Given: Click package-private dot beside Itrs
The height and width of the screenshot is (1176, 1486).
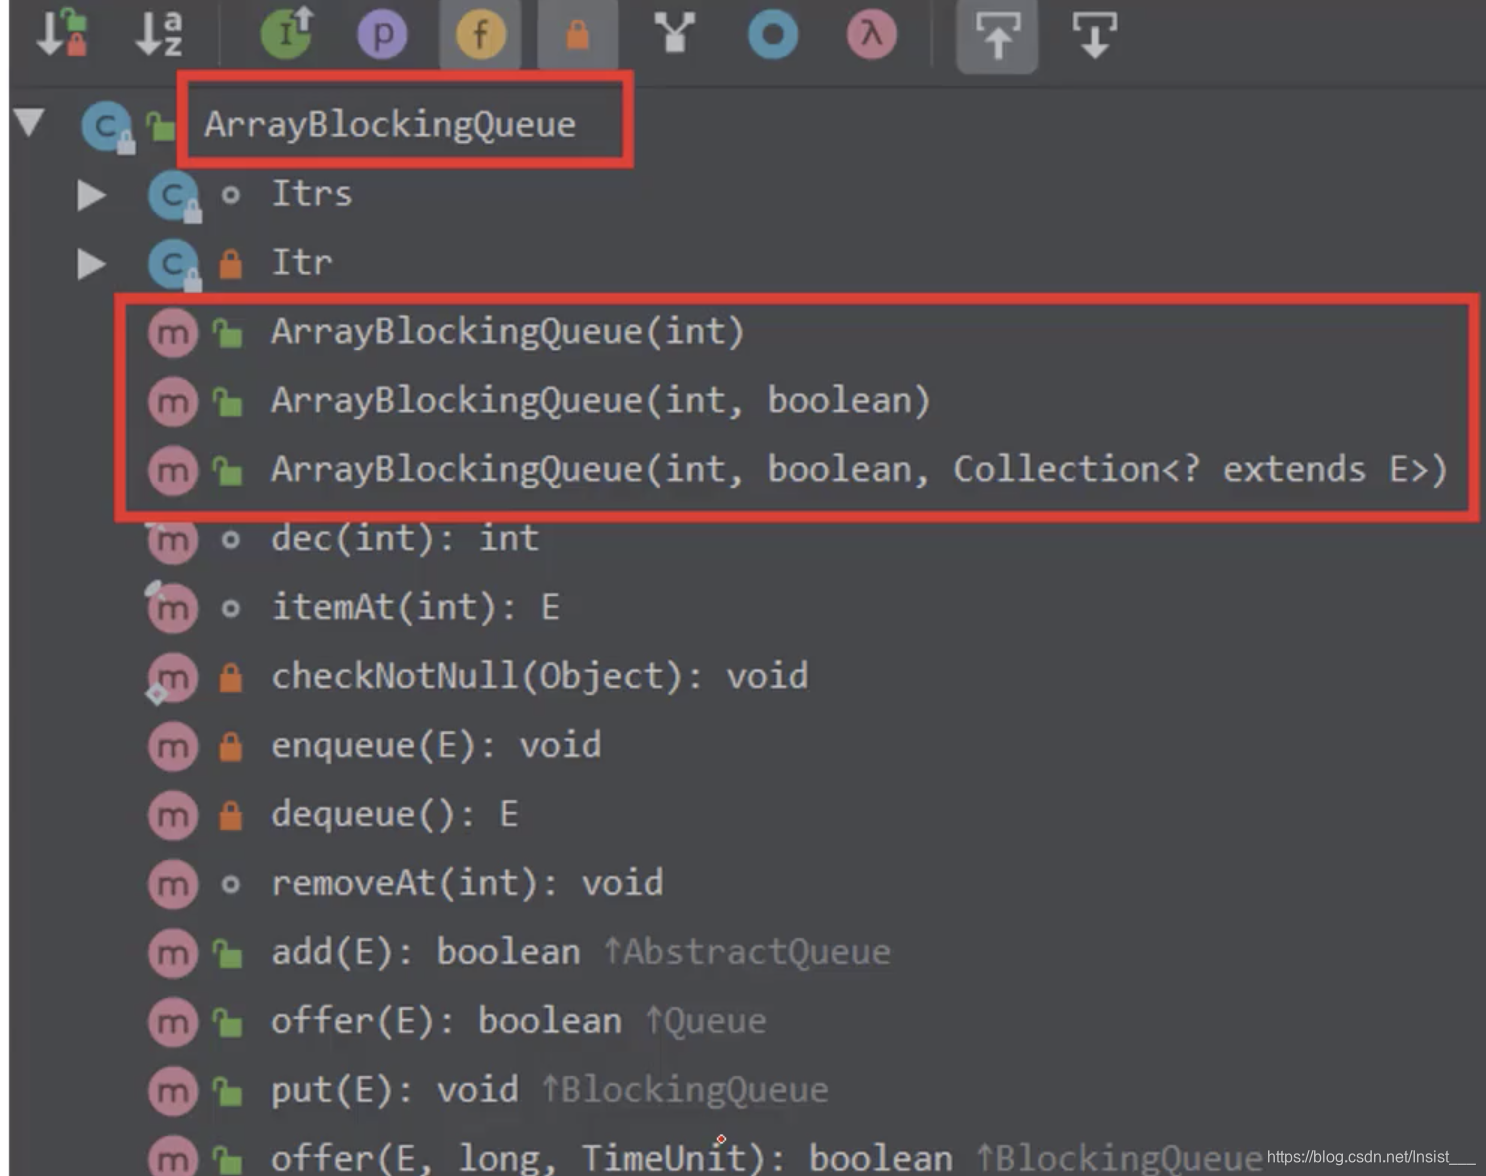Looking at the screenshot, I should [230, 195].
